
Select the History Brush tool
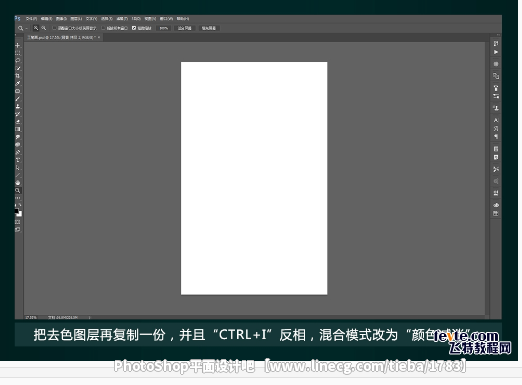18,114
